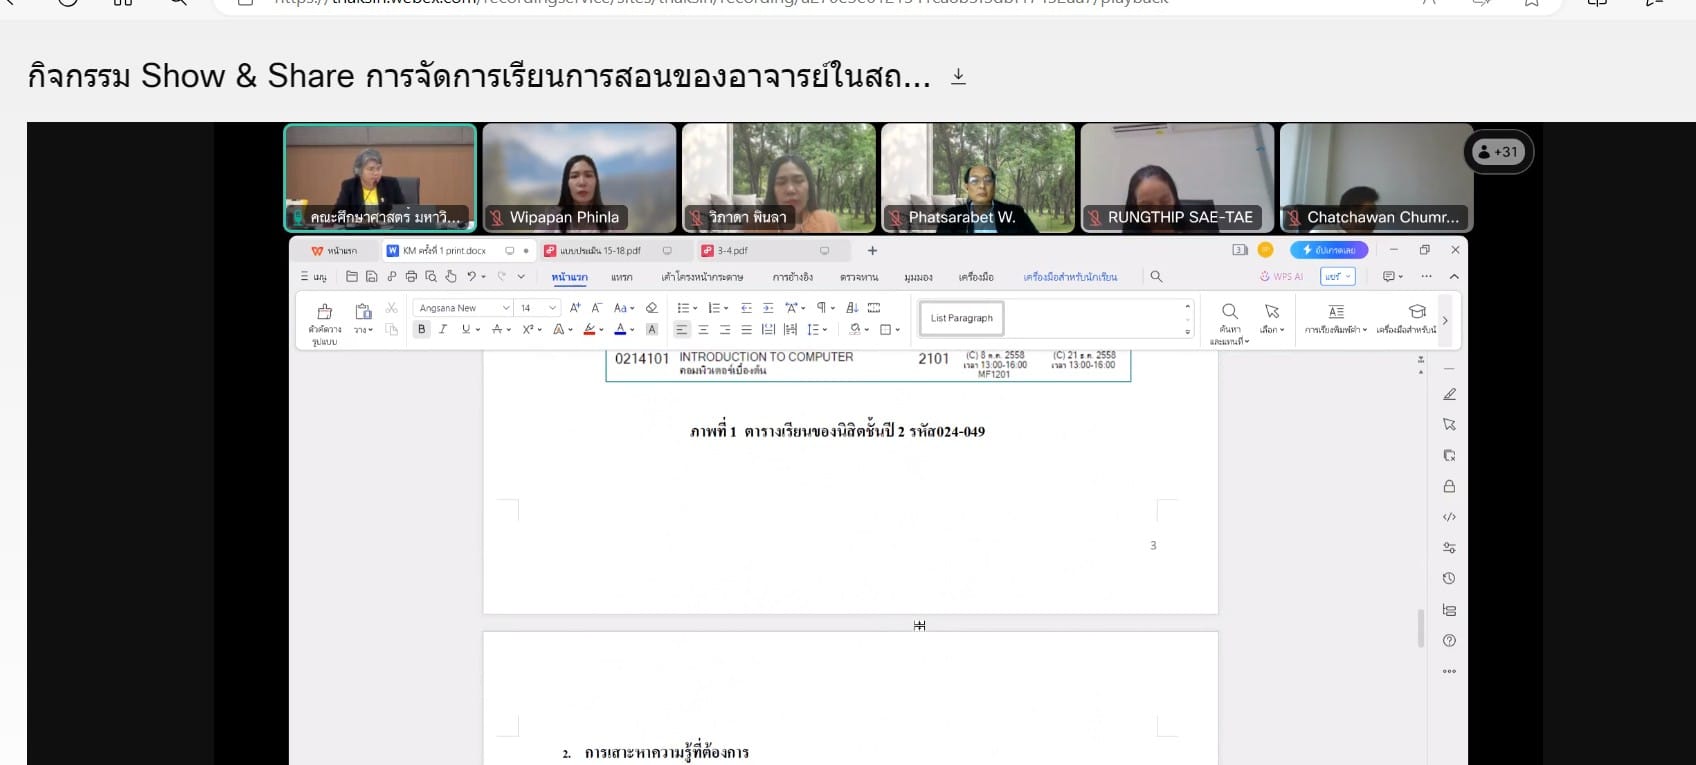Click the blue font color A button
The width and height of the screenshot is (1696, 765).
pyautogui.click(x=620, y=329)
